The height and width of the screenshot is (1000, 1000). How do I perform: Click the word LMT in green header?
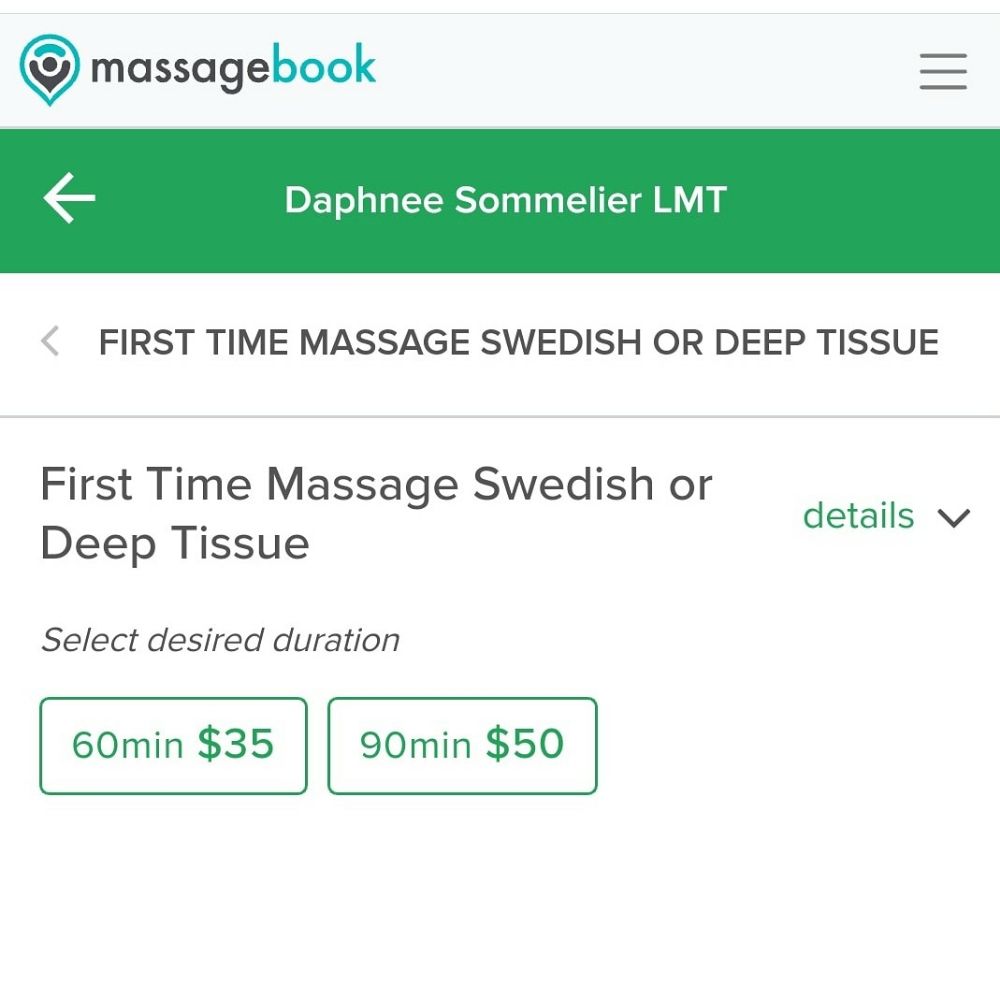click(x=689, y=200)
